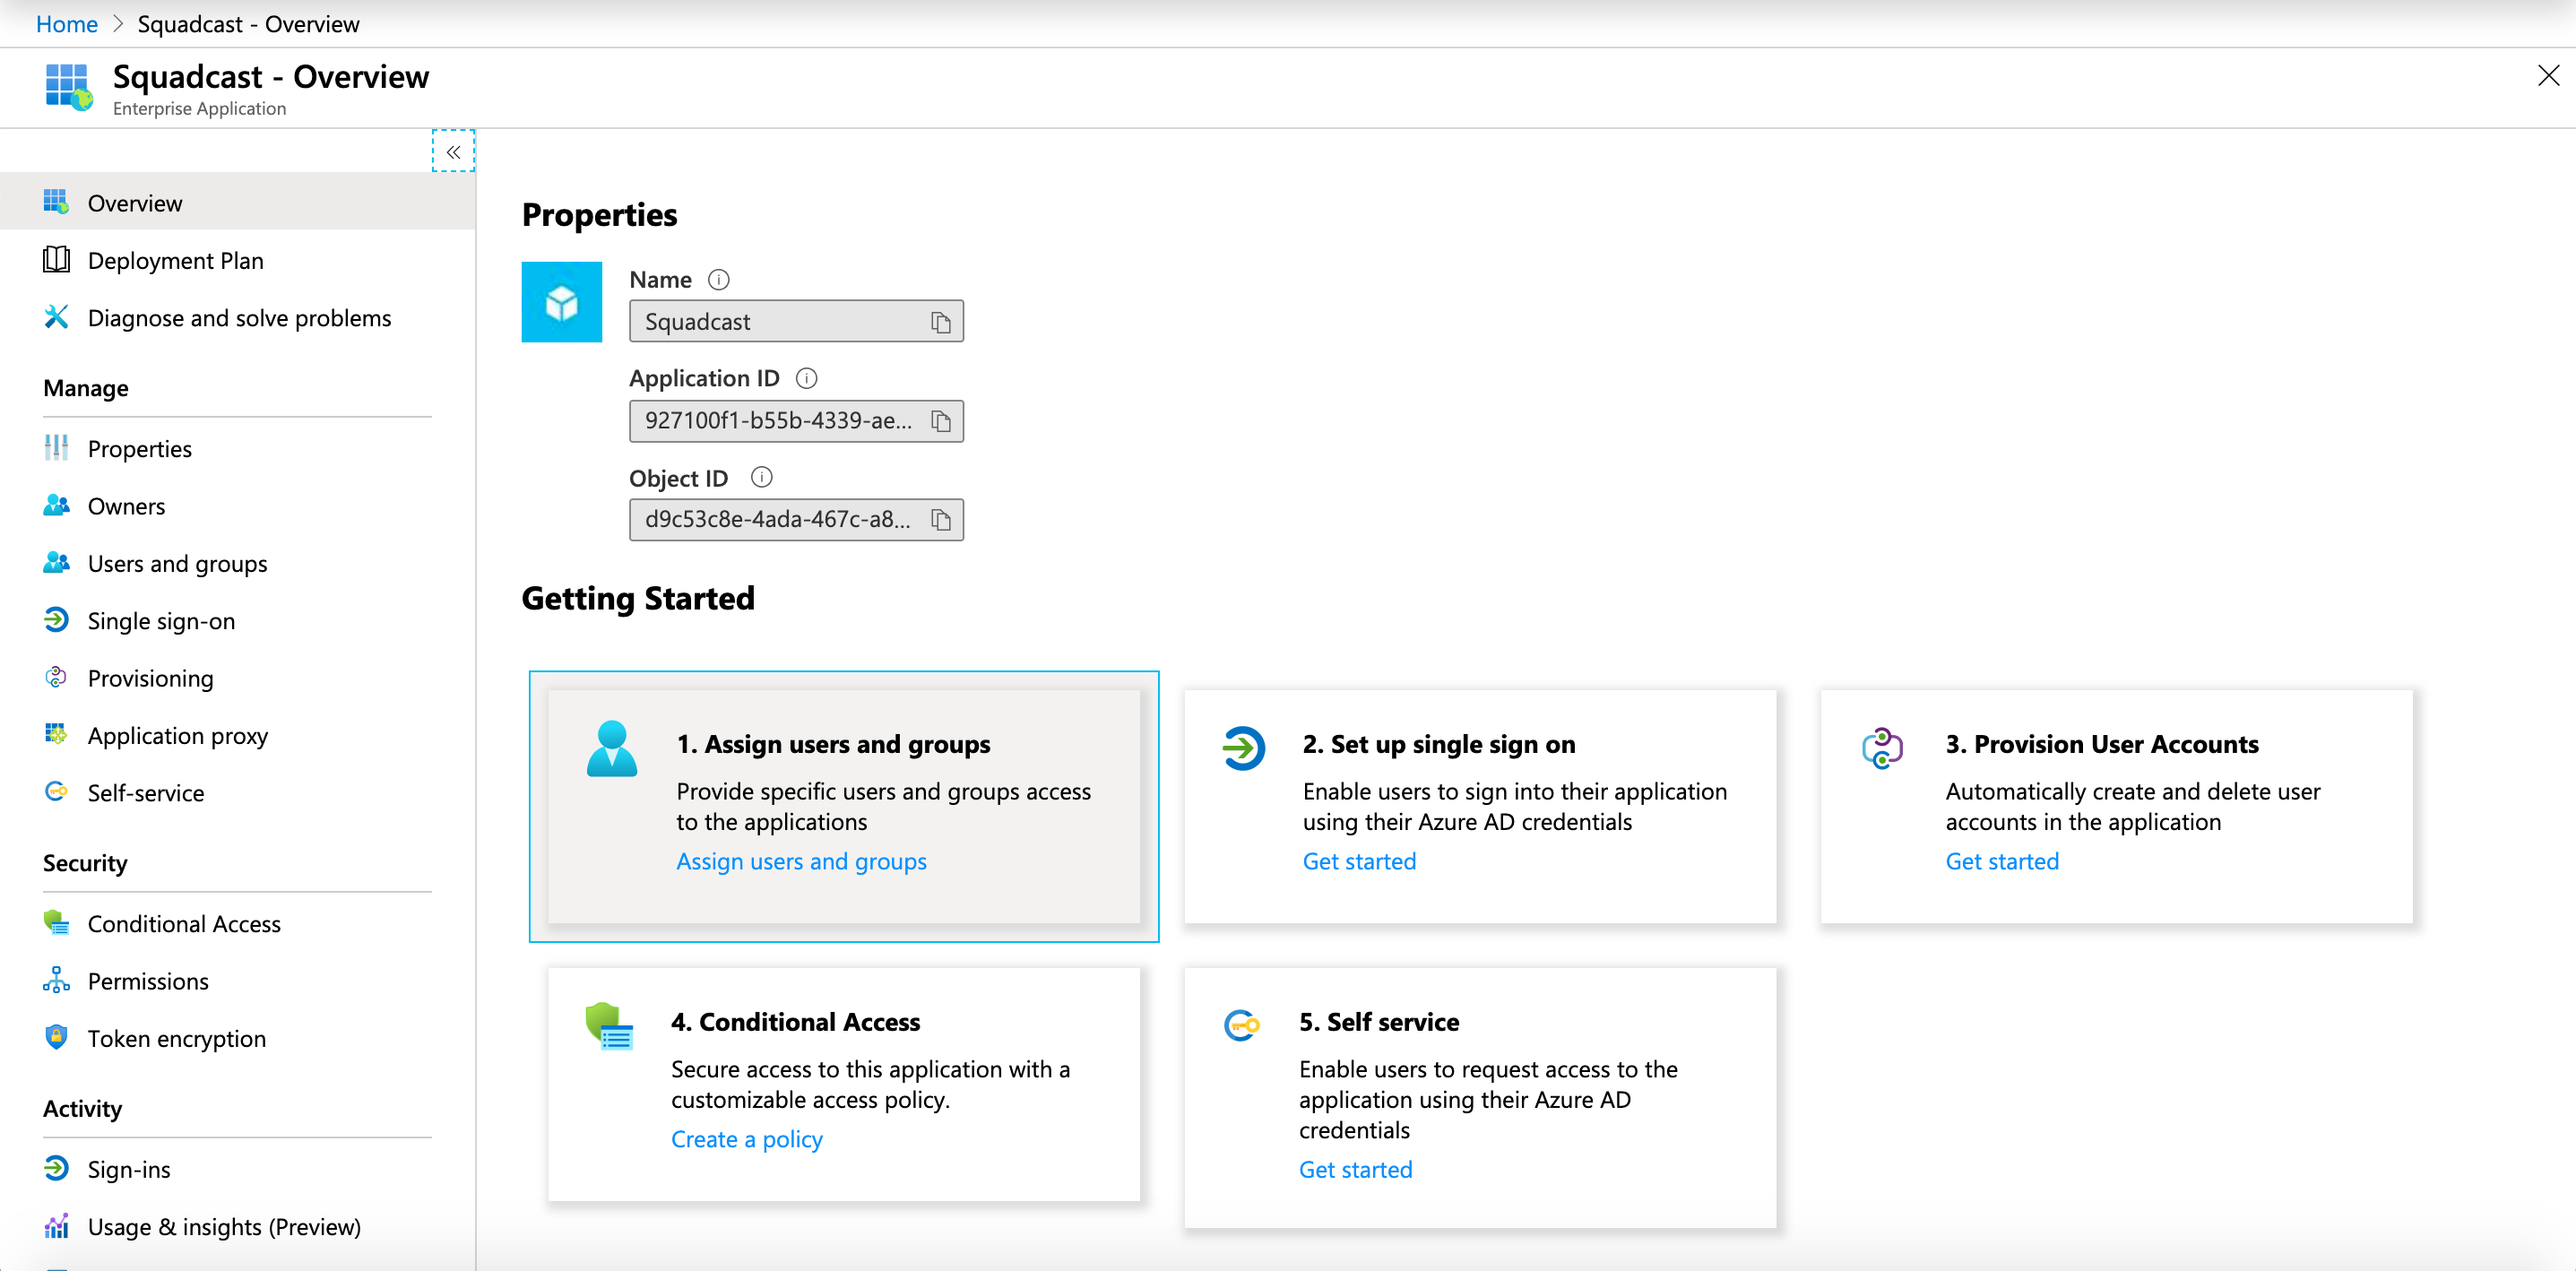The image size is (2576, 1271).
Task: Click Get started under Provision User Accounts
Action: click(2001, 861)
